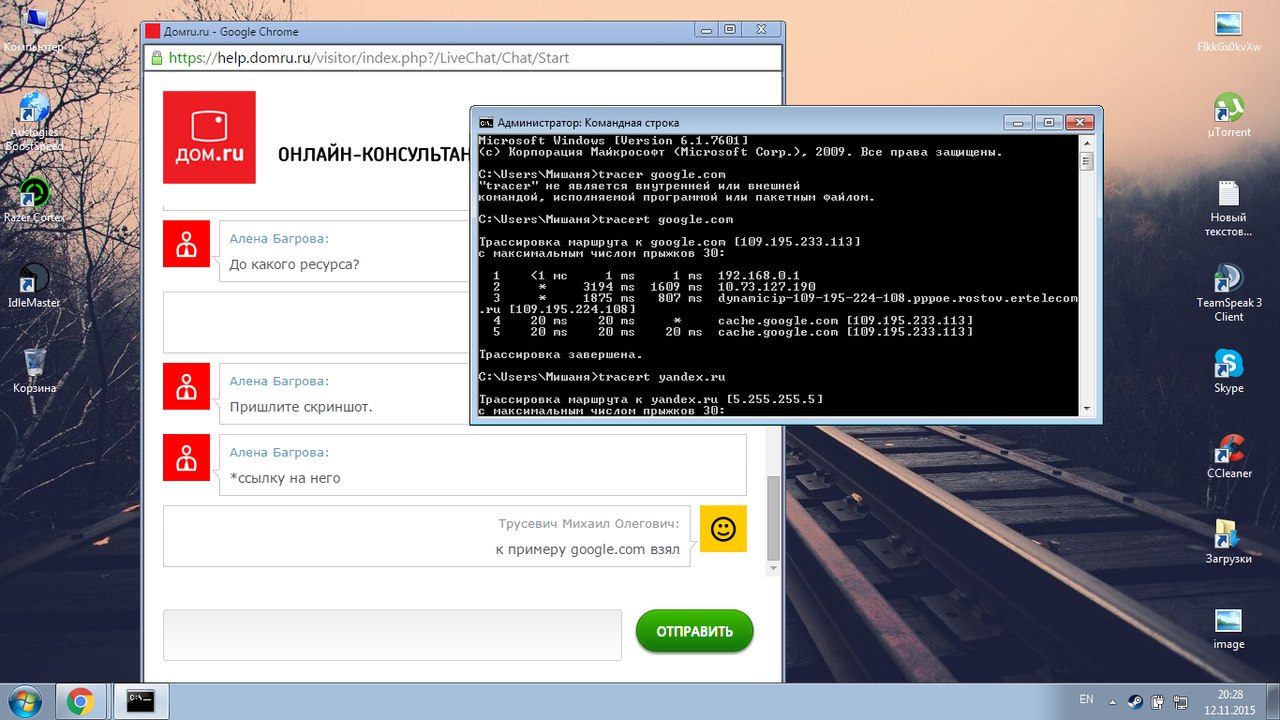Click the chat window vertical scrollbar thumb
This screenshot has width=1280, height=720.
[x=772, y=516]
